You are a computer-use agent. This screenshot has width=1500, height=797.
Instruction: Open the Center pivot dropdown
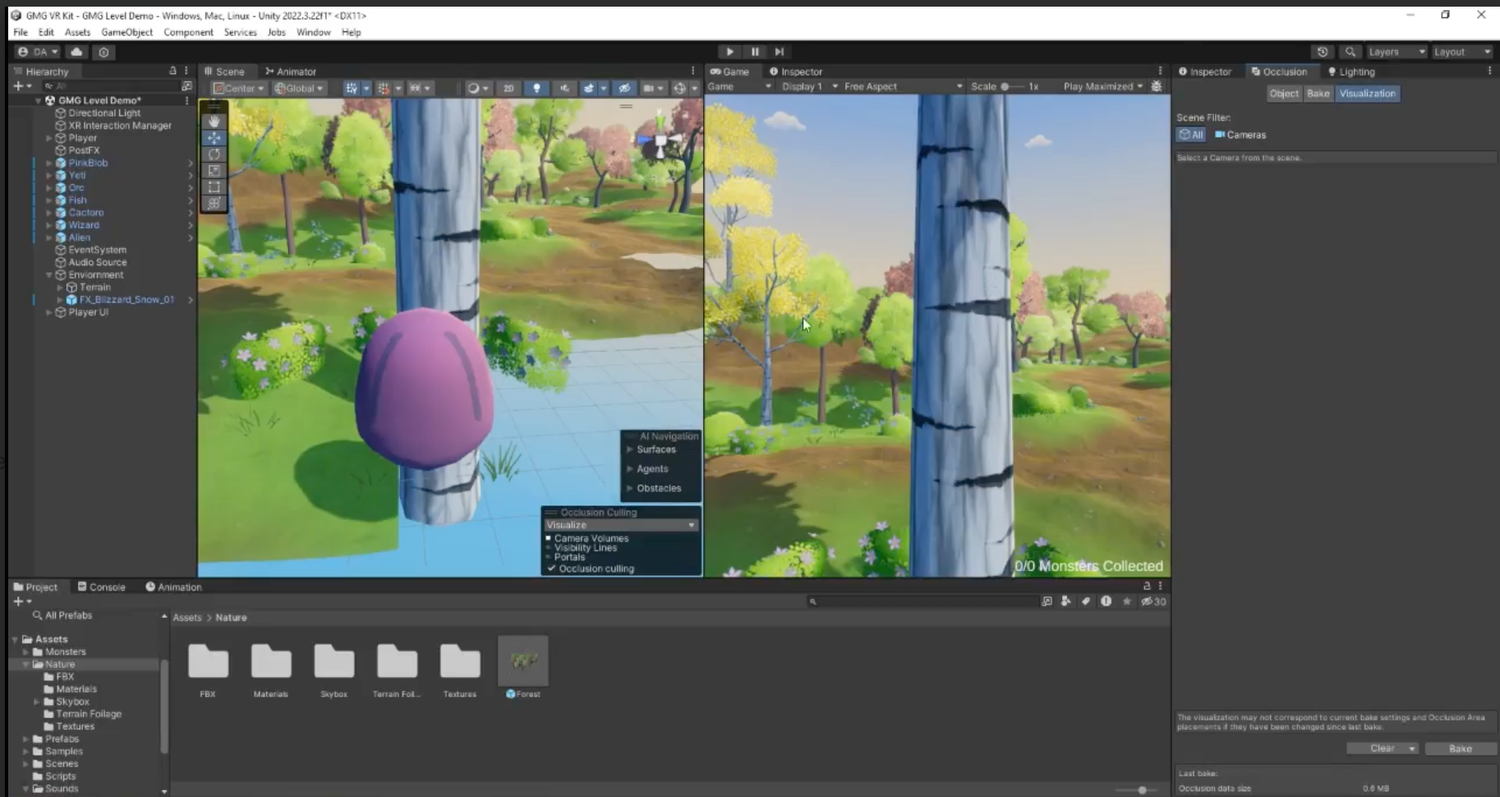239,88
